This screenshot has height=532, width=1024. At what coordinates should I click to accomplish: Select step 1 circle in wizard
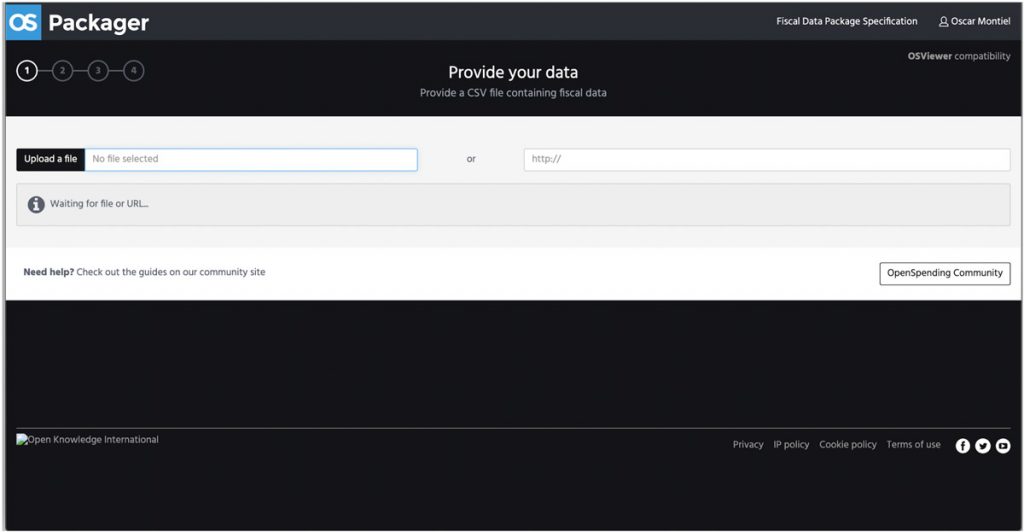(x=27, y=70)
